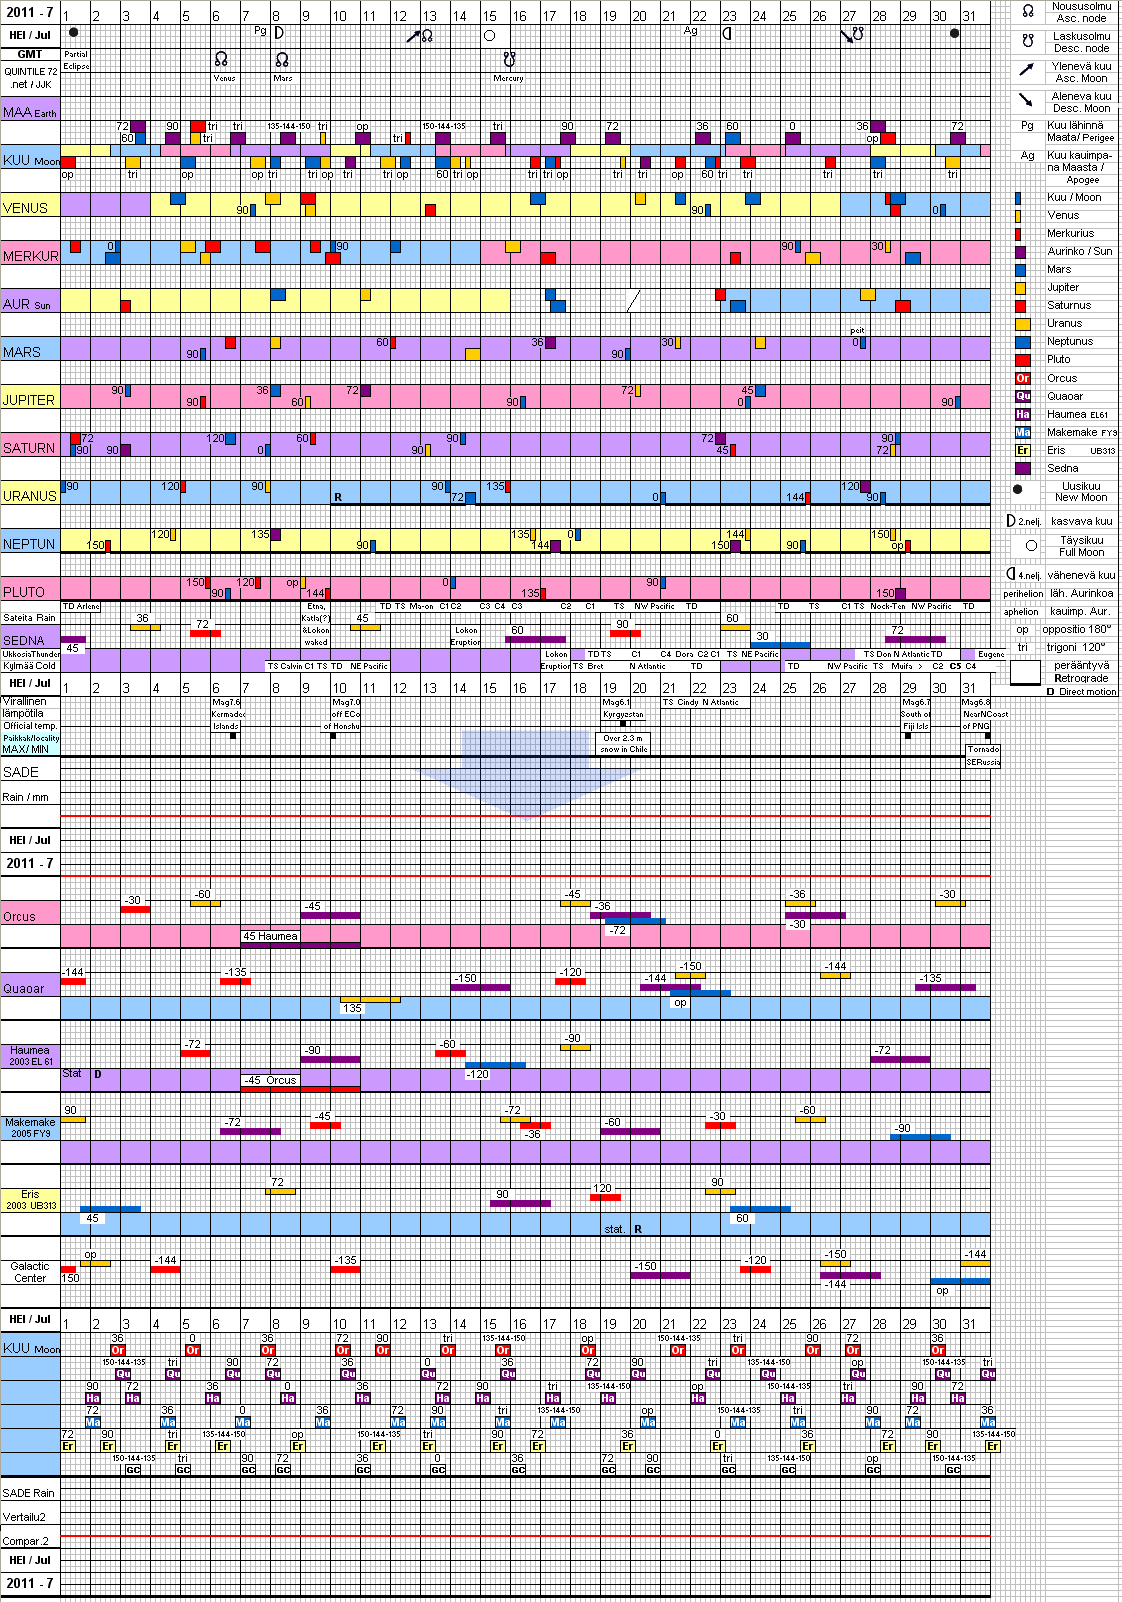Click the '45 Haumea' label in Orcus row
This screenshot has height=1602, width=1122.
pos(270,936)
